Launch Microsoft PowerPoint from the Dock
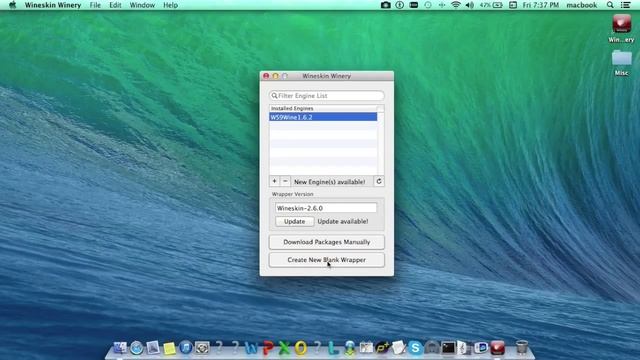The width and height of the screenshot is (640, 360). [268, 348]
